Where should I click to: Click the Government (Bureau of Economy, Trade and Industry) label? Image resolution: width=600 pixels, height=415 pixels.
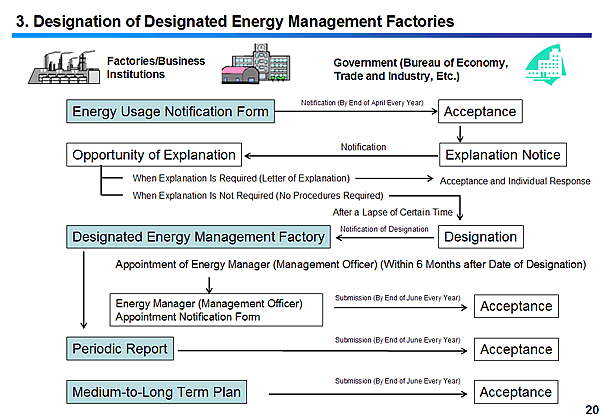point(421,69)
